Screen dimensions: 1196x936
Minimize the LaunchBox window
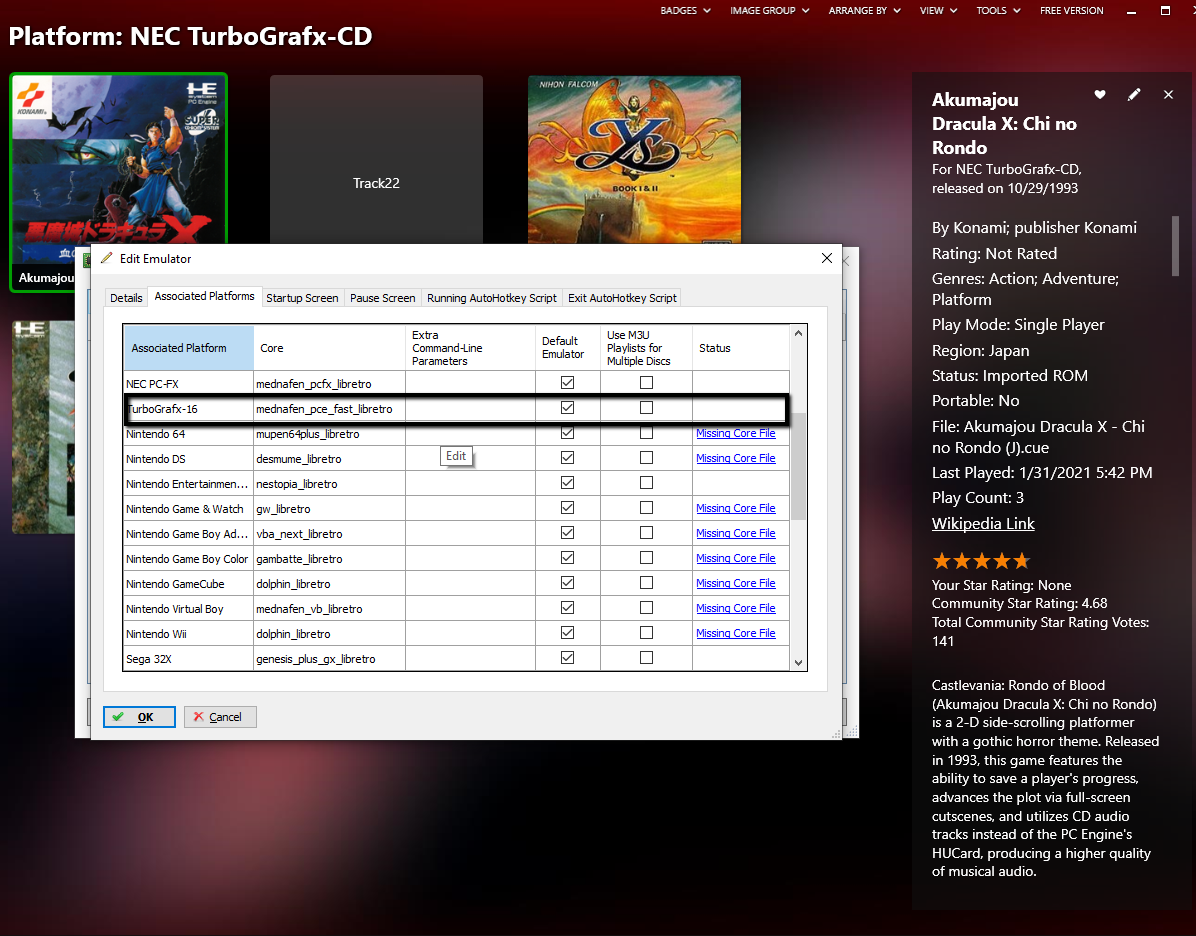tap(1132, 11)
